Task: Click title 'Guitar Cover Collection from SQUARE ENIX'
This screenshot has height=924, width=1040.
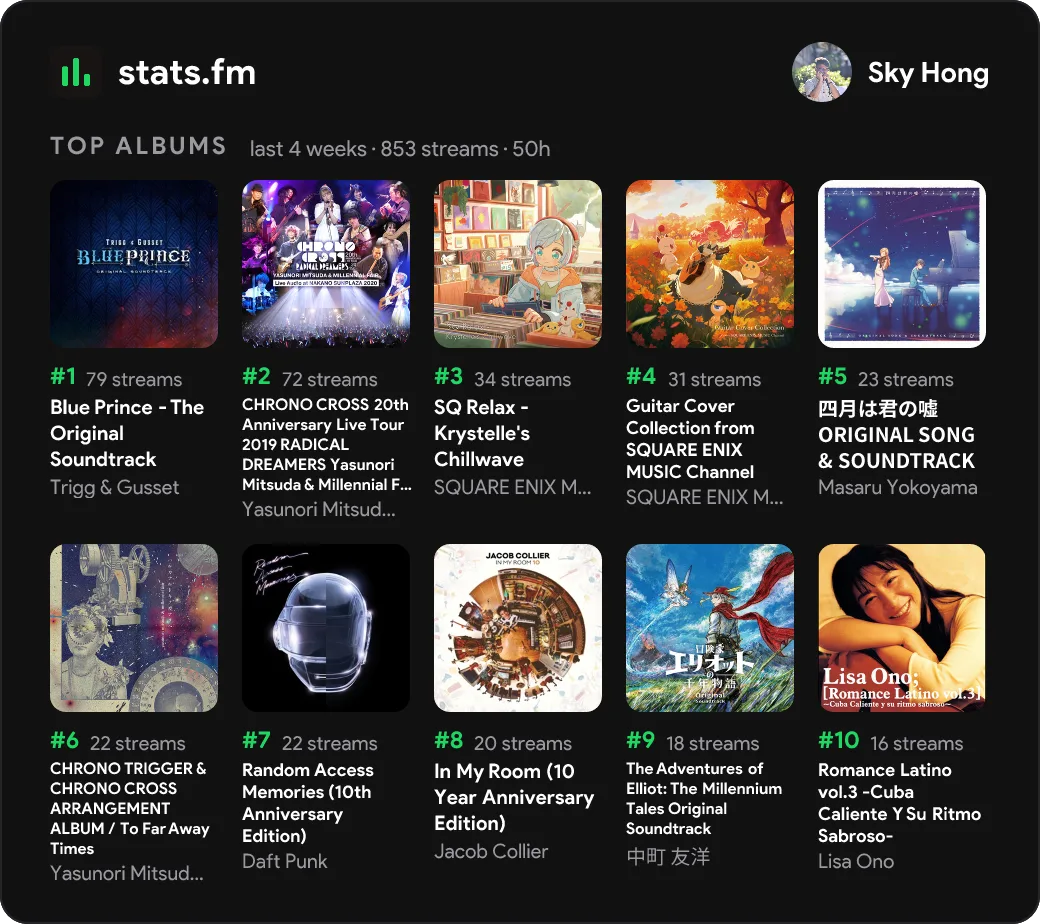Action: click(x=690, y=438)
